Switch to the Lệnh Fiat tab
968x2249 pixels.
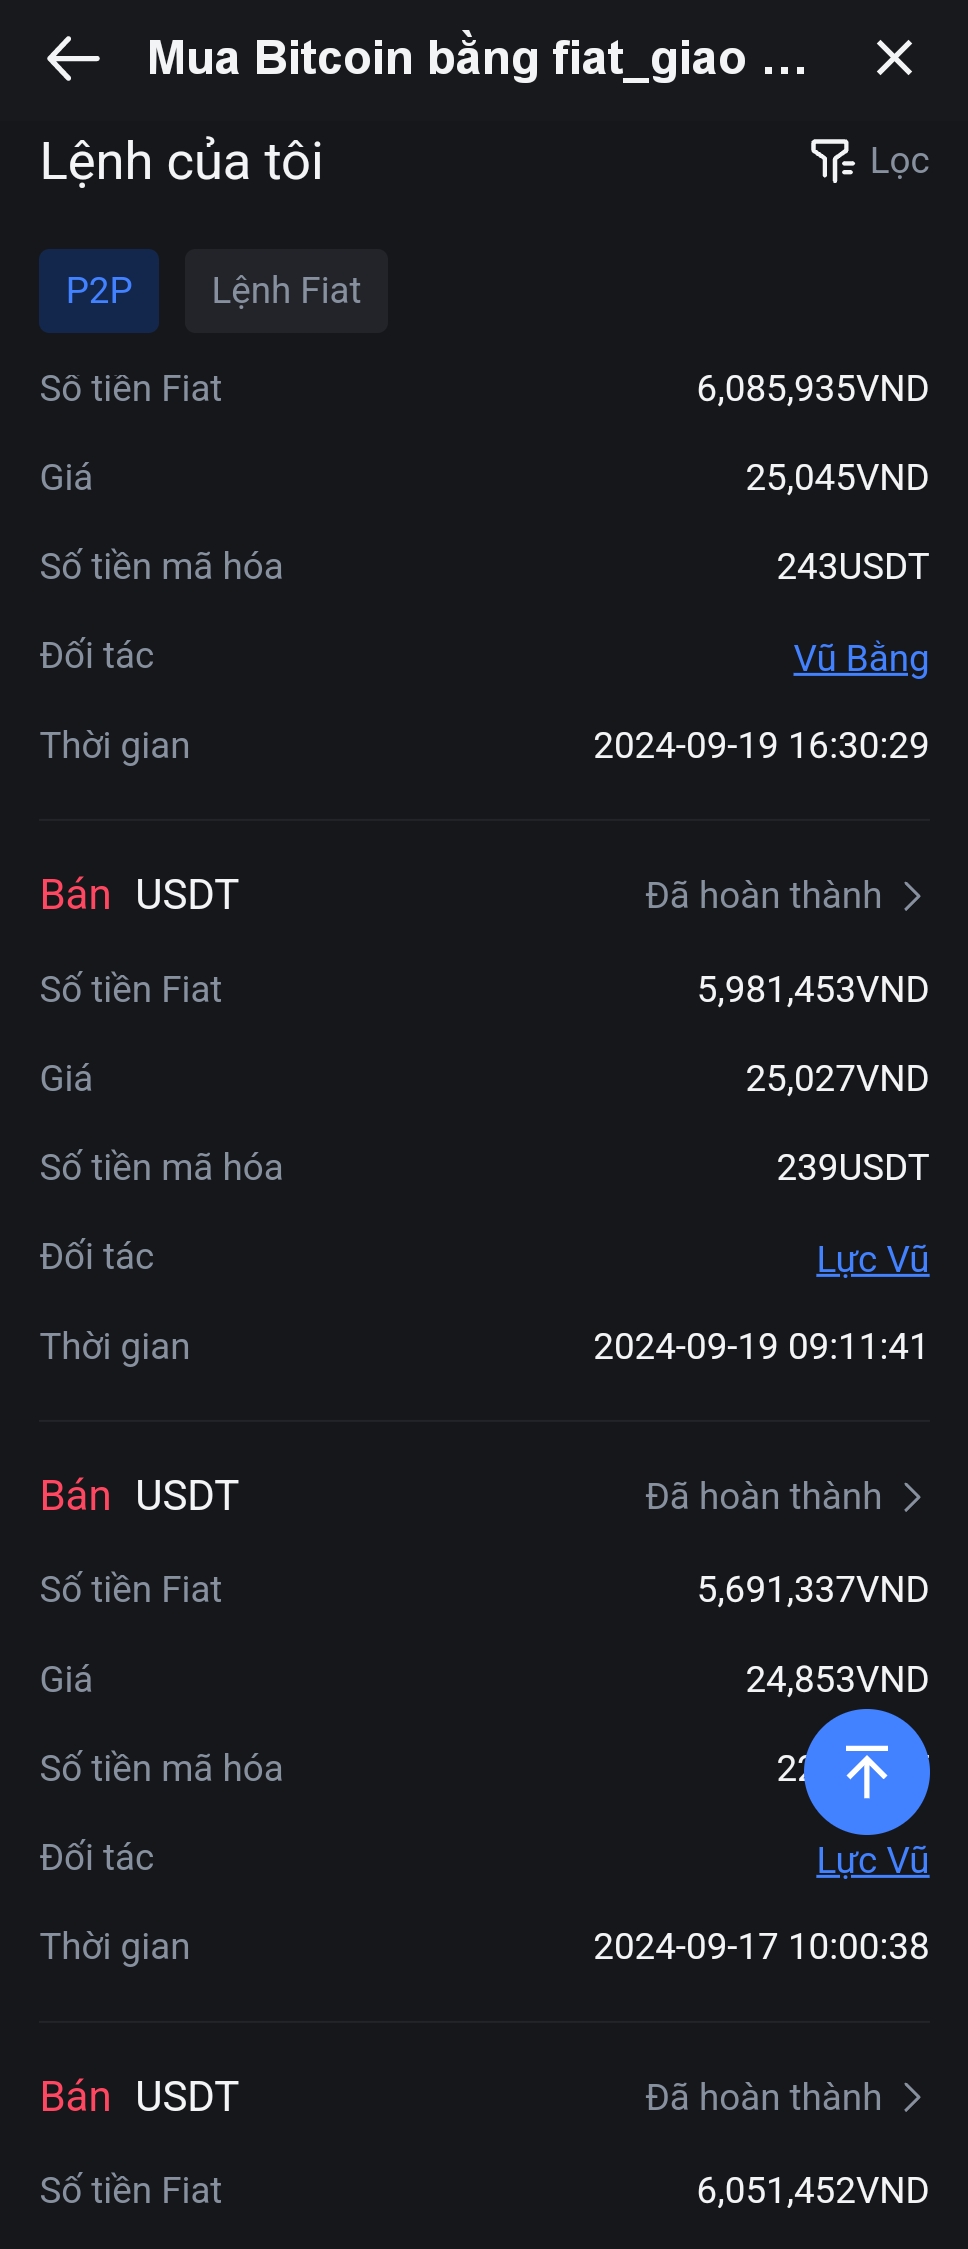(x=286, y=291)
